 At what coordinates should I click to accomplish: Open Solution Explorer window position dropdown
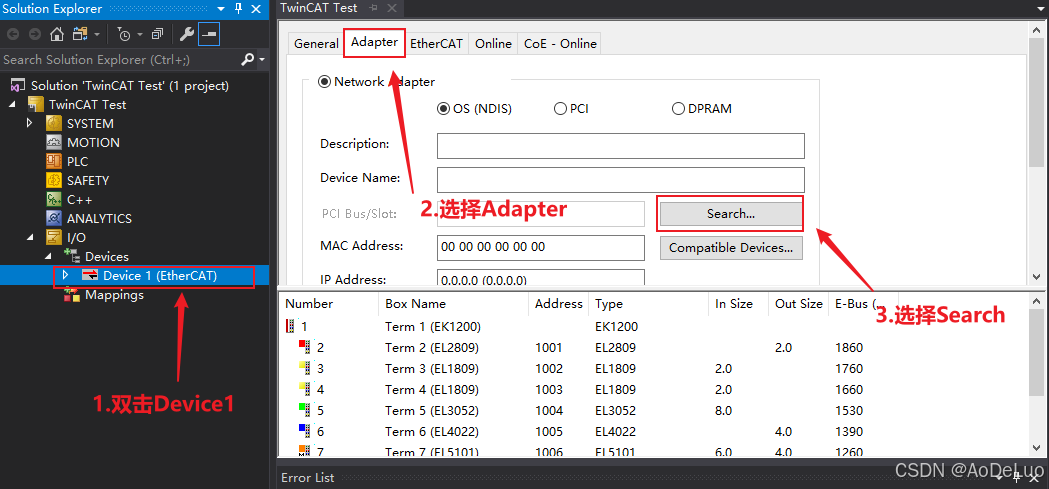coord(221,9)
